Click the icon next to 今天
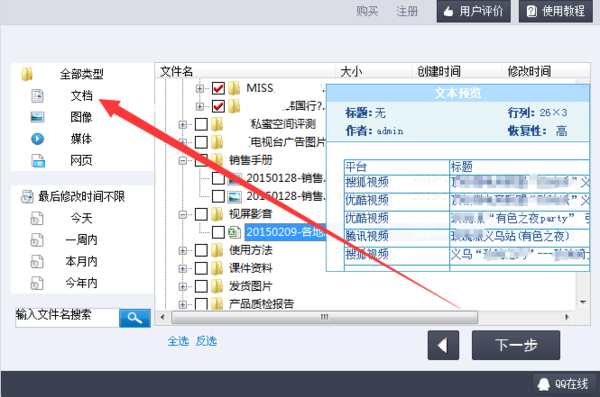The width and height of the screenshot is (600, 397). pos(37,219)
